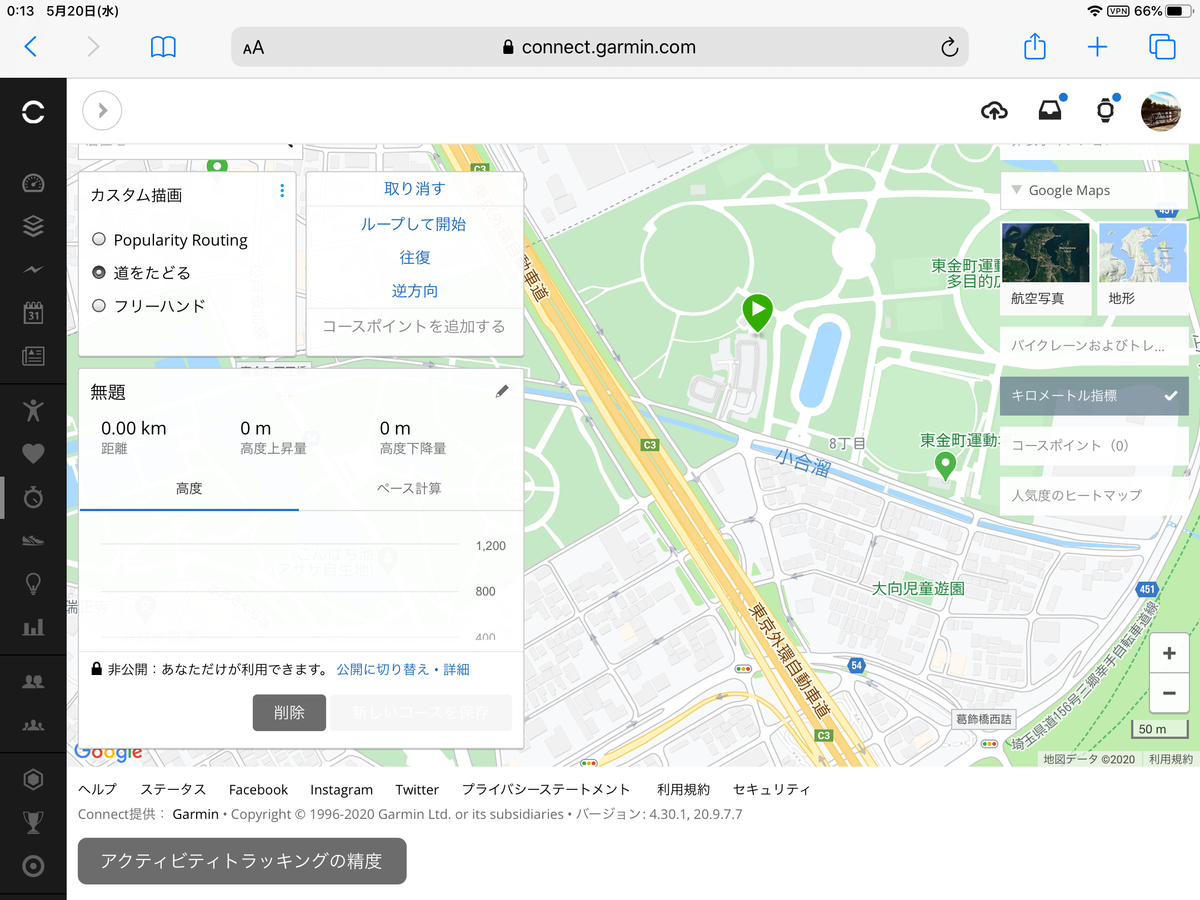Open the watch devices icon

pos(1105,111)
